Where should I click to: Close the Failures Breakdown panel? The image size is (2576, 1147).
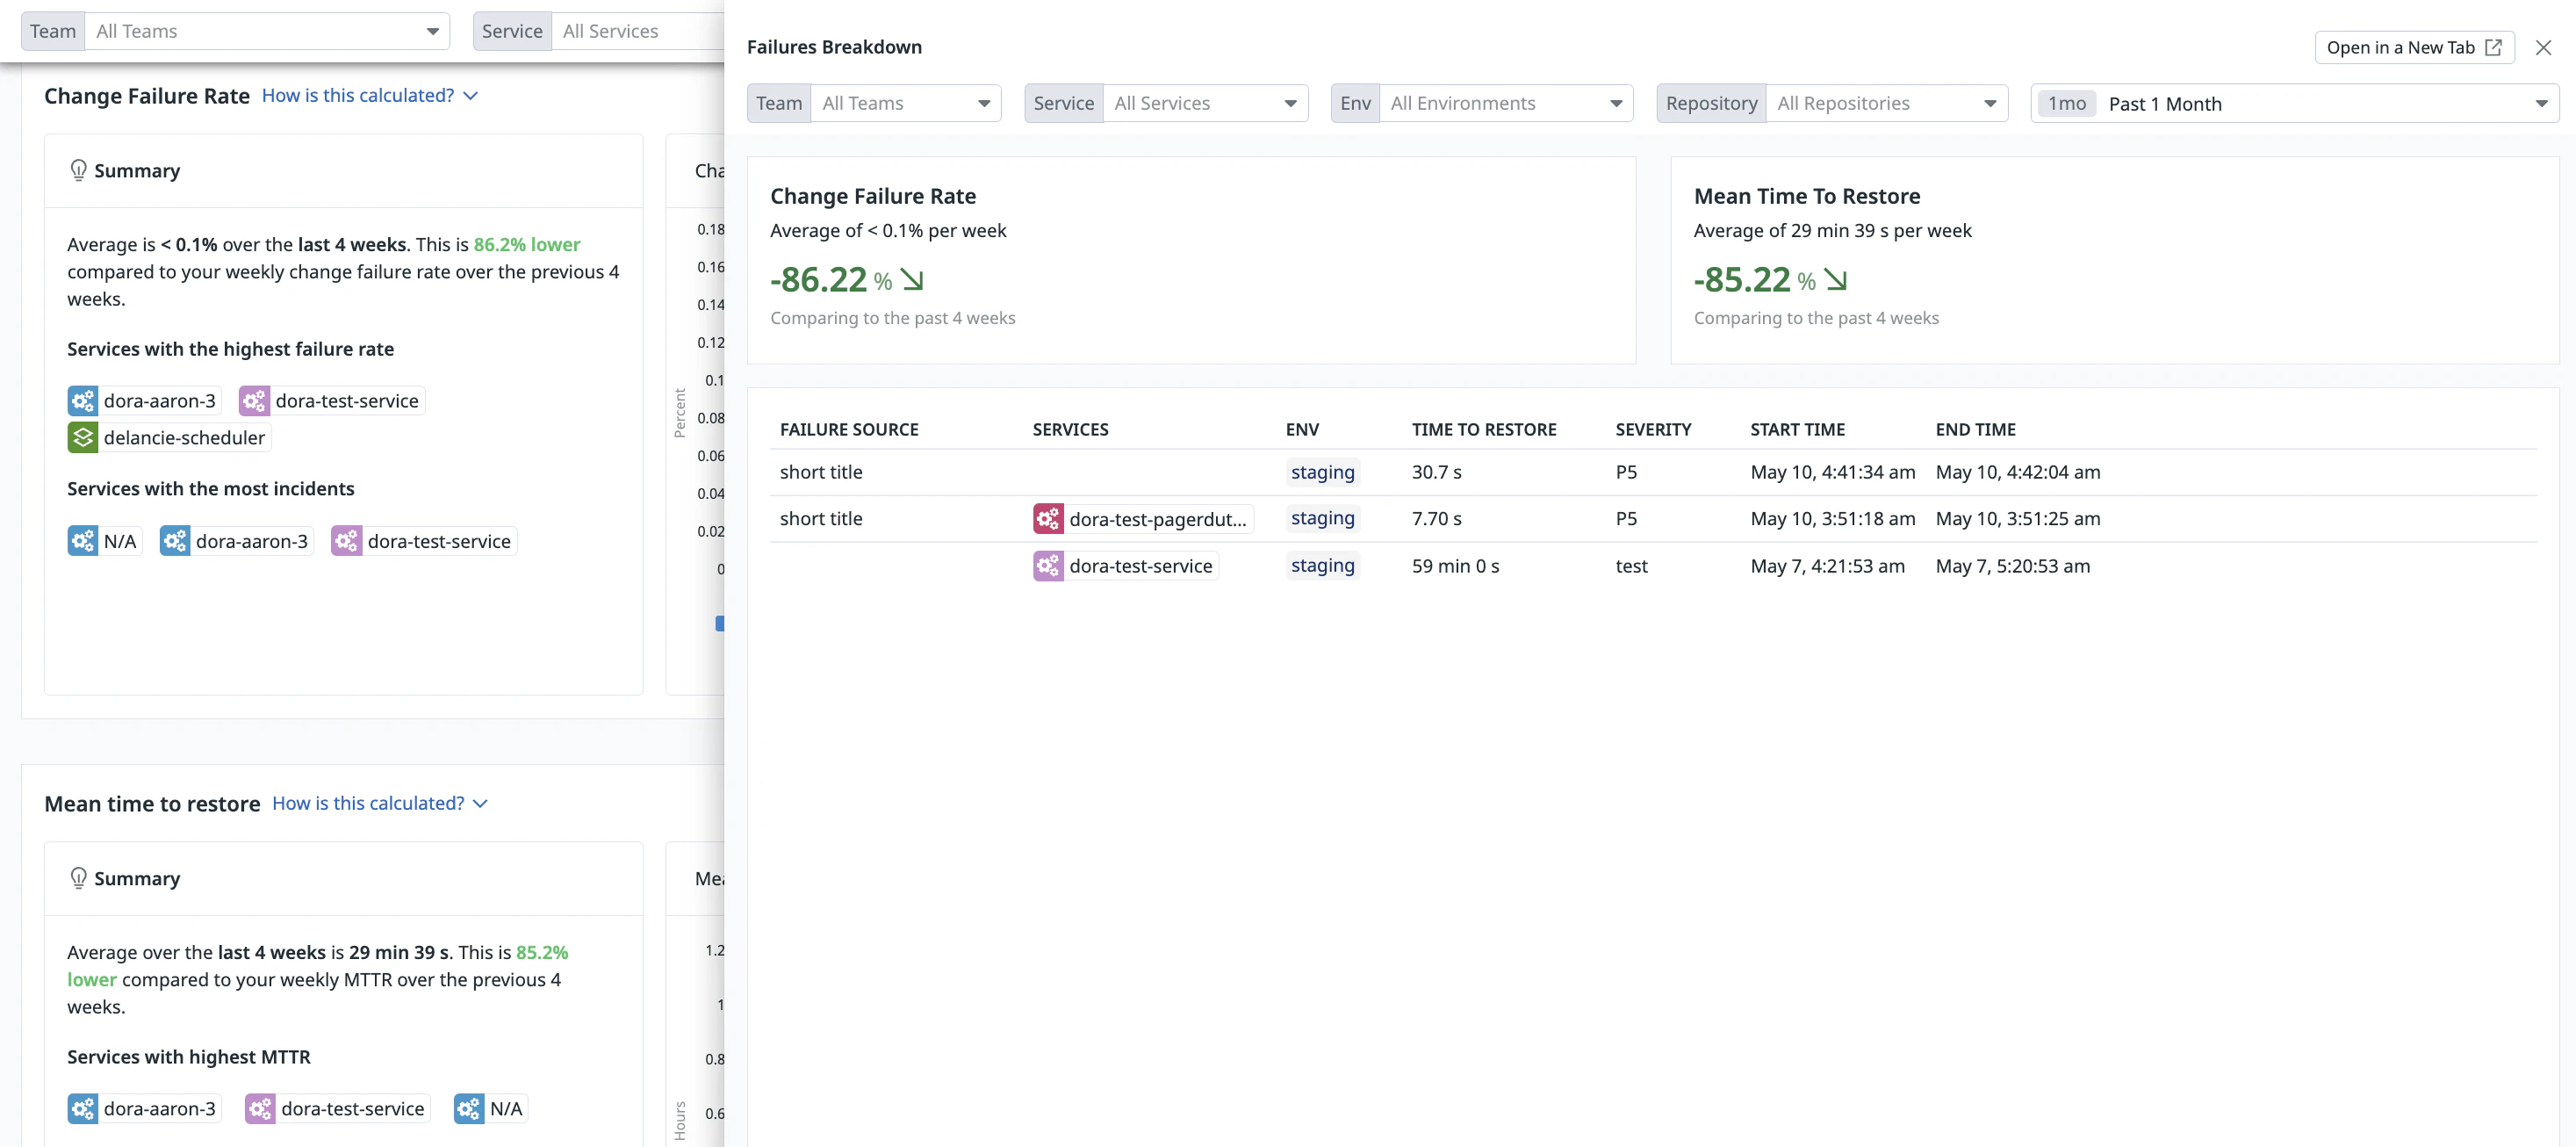click(x=2543, y=47)
